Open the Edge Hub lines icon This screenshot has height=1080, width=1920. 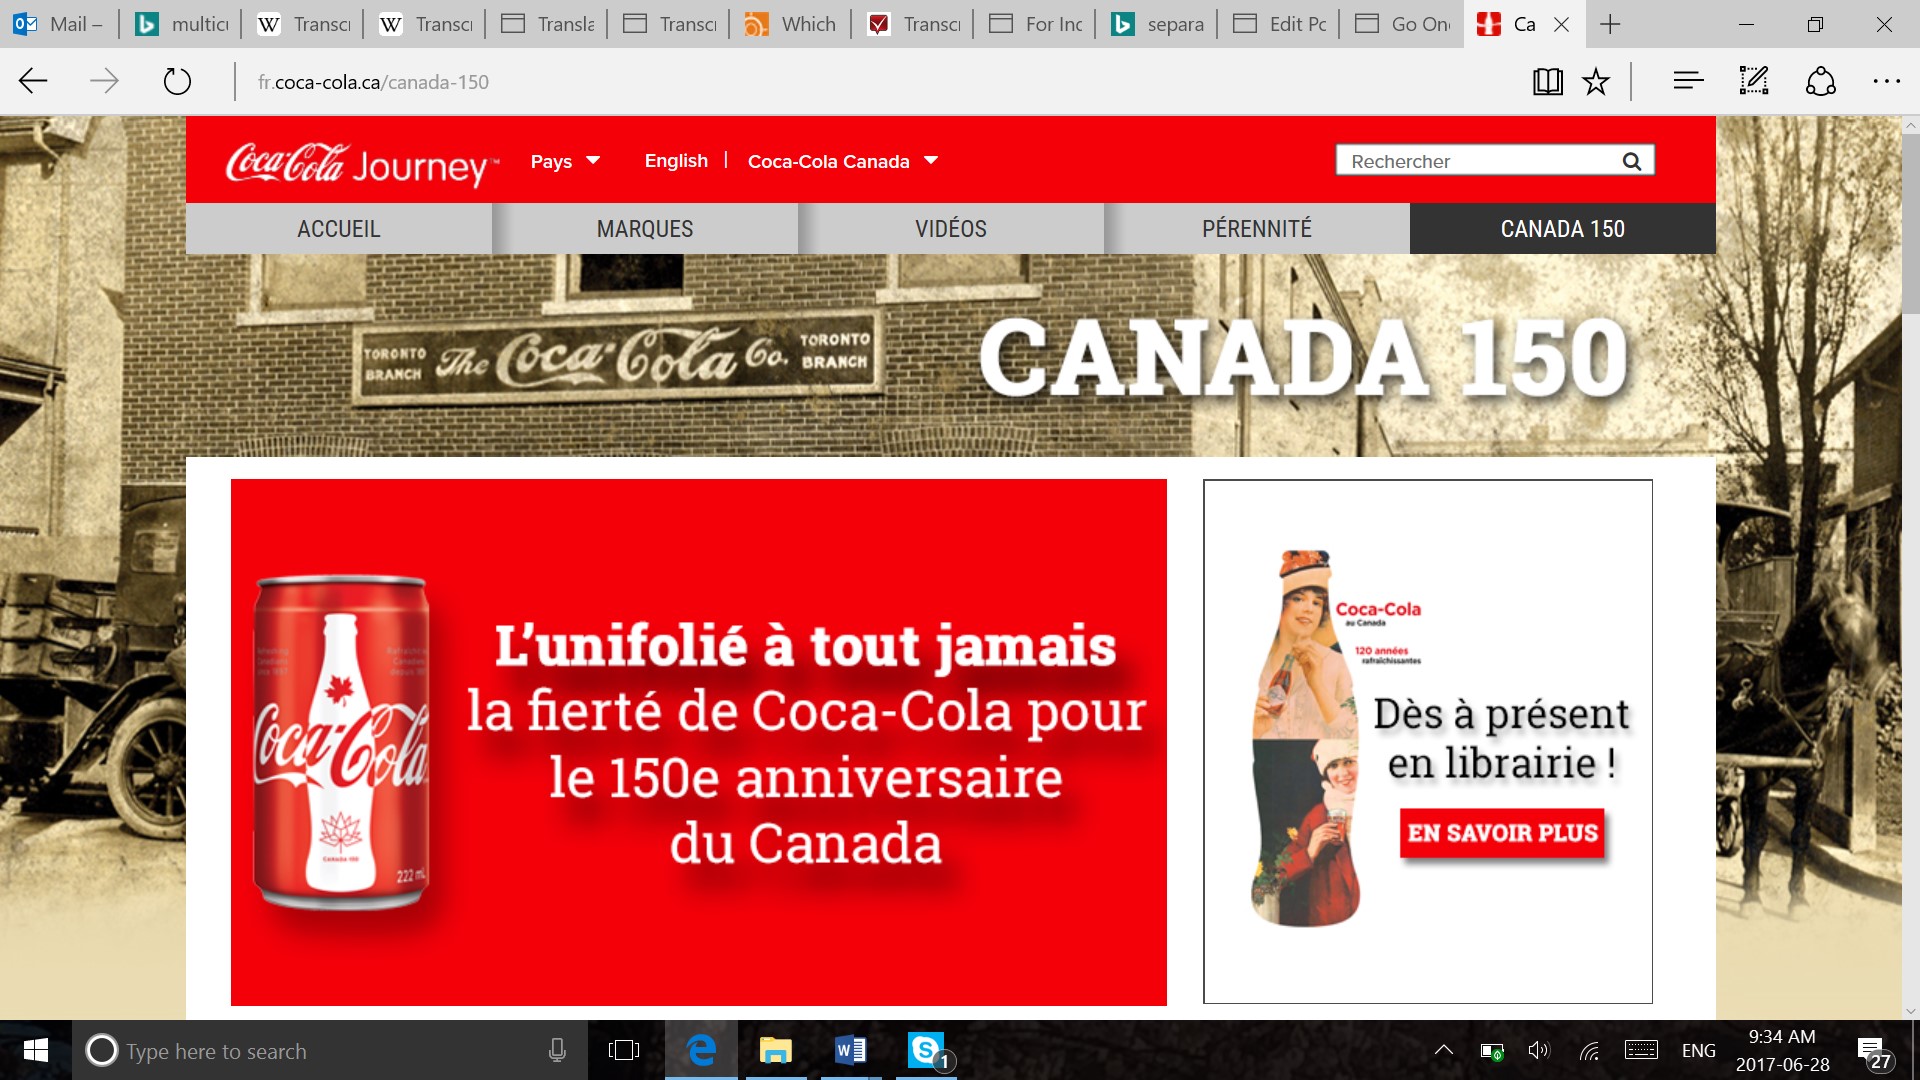(x=1688, y=81)
